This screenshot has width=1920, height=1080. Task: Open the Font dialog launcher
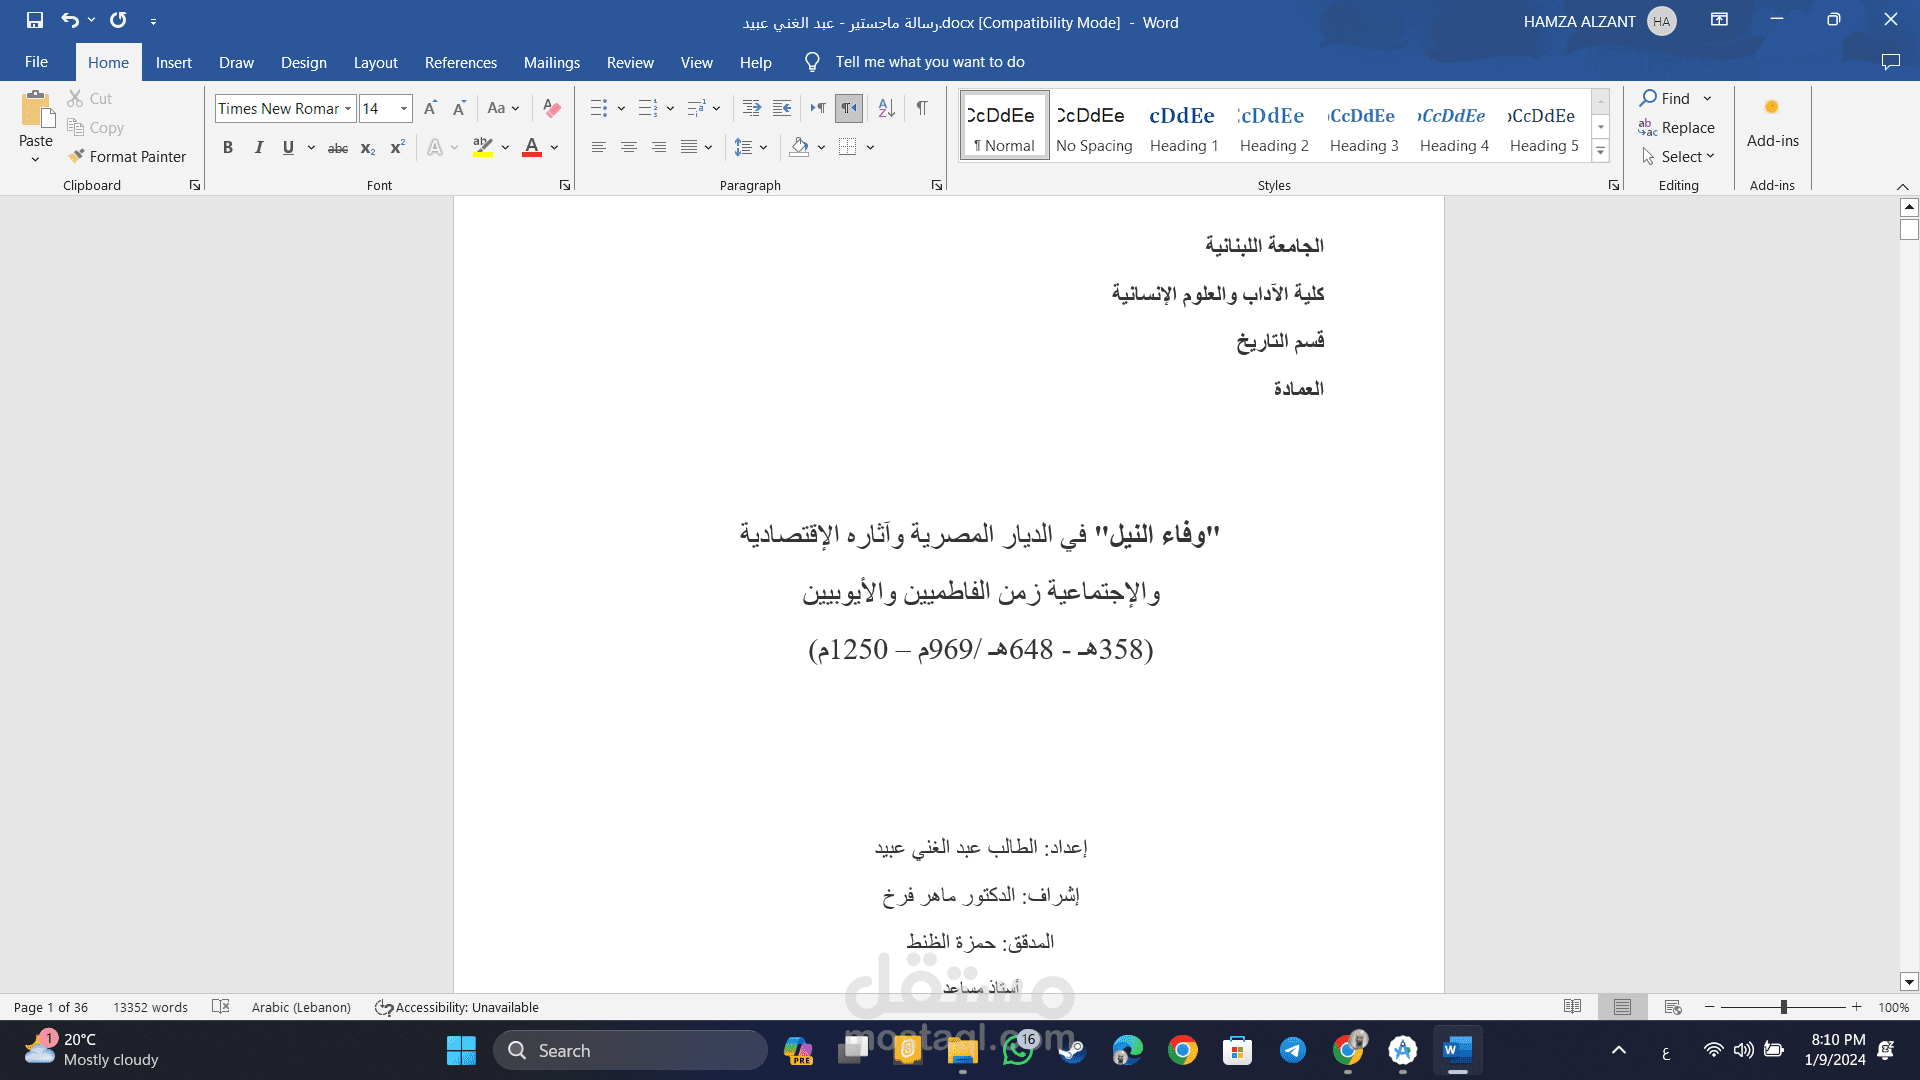565,185
